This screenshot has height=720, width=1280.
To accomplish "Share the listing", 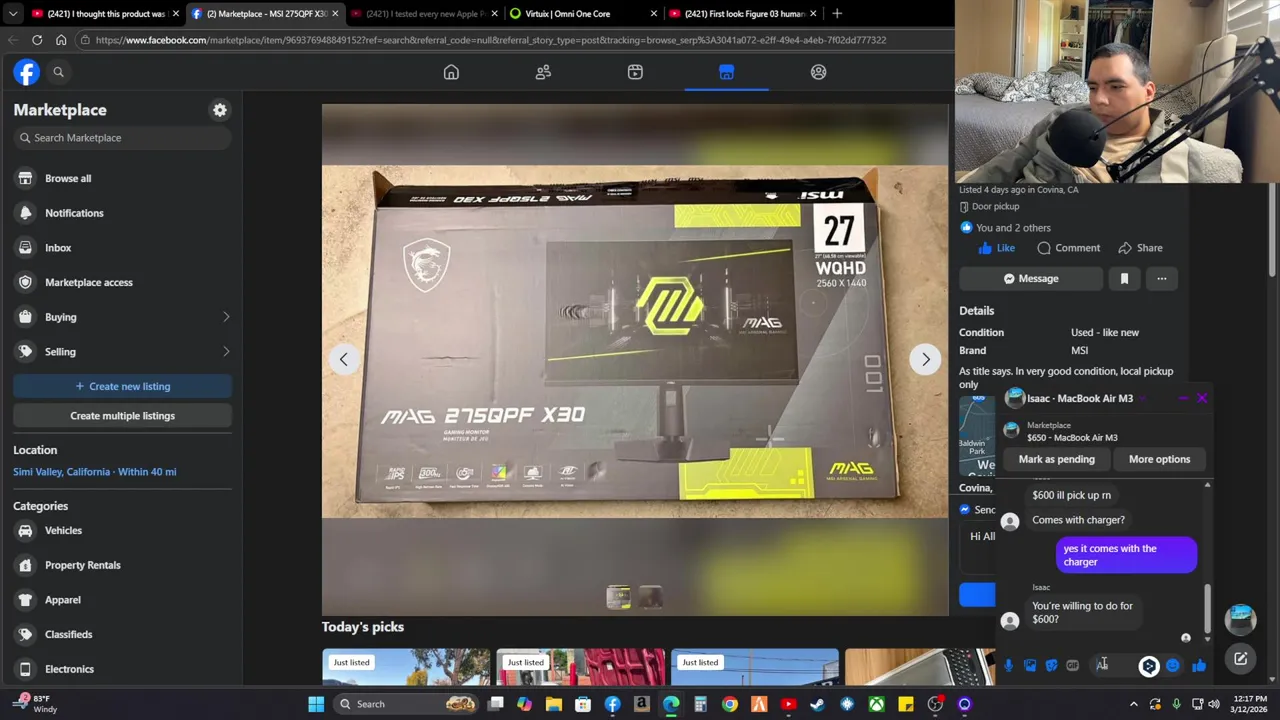I will click(x=1140, y=248).
